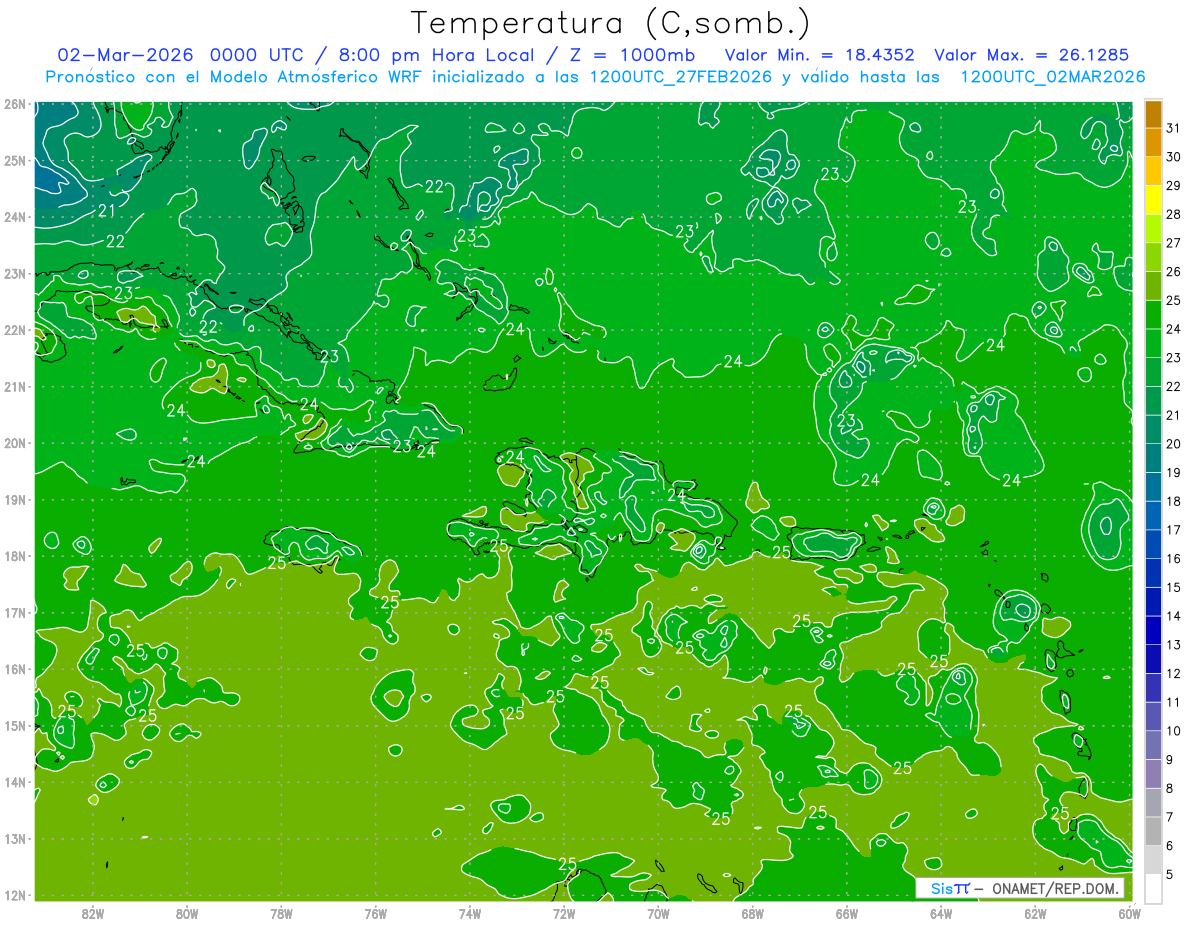Screen dimensions: 1200x927
Task: Click the 14N latitude axis label
Action: [14, 782]
